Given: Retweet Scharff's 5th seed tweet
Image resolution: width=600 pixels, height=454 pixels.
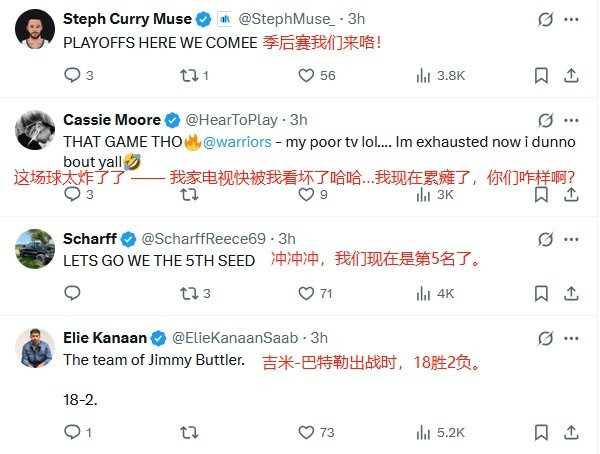Looking at the screenshot, I should tap(189, 294).
